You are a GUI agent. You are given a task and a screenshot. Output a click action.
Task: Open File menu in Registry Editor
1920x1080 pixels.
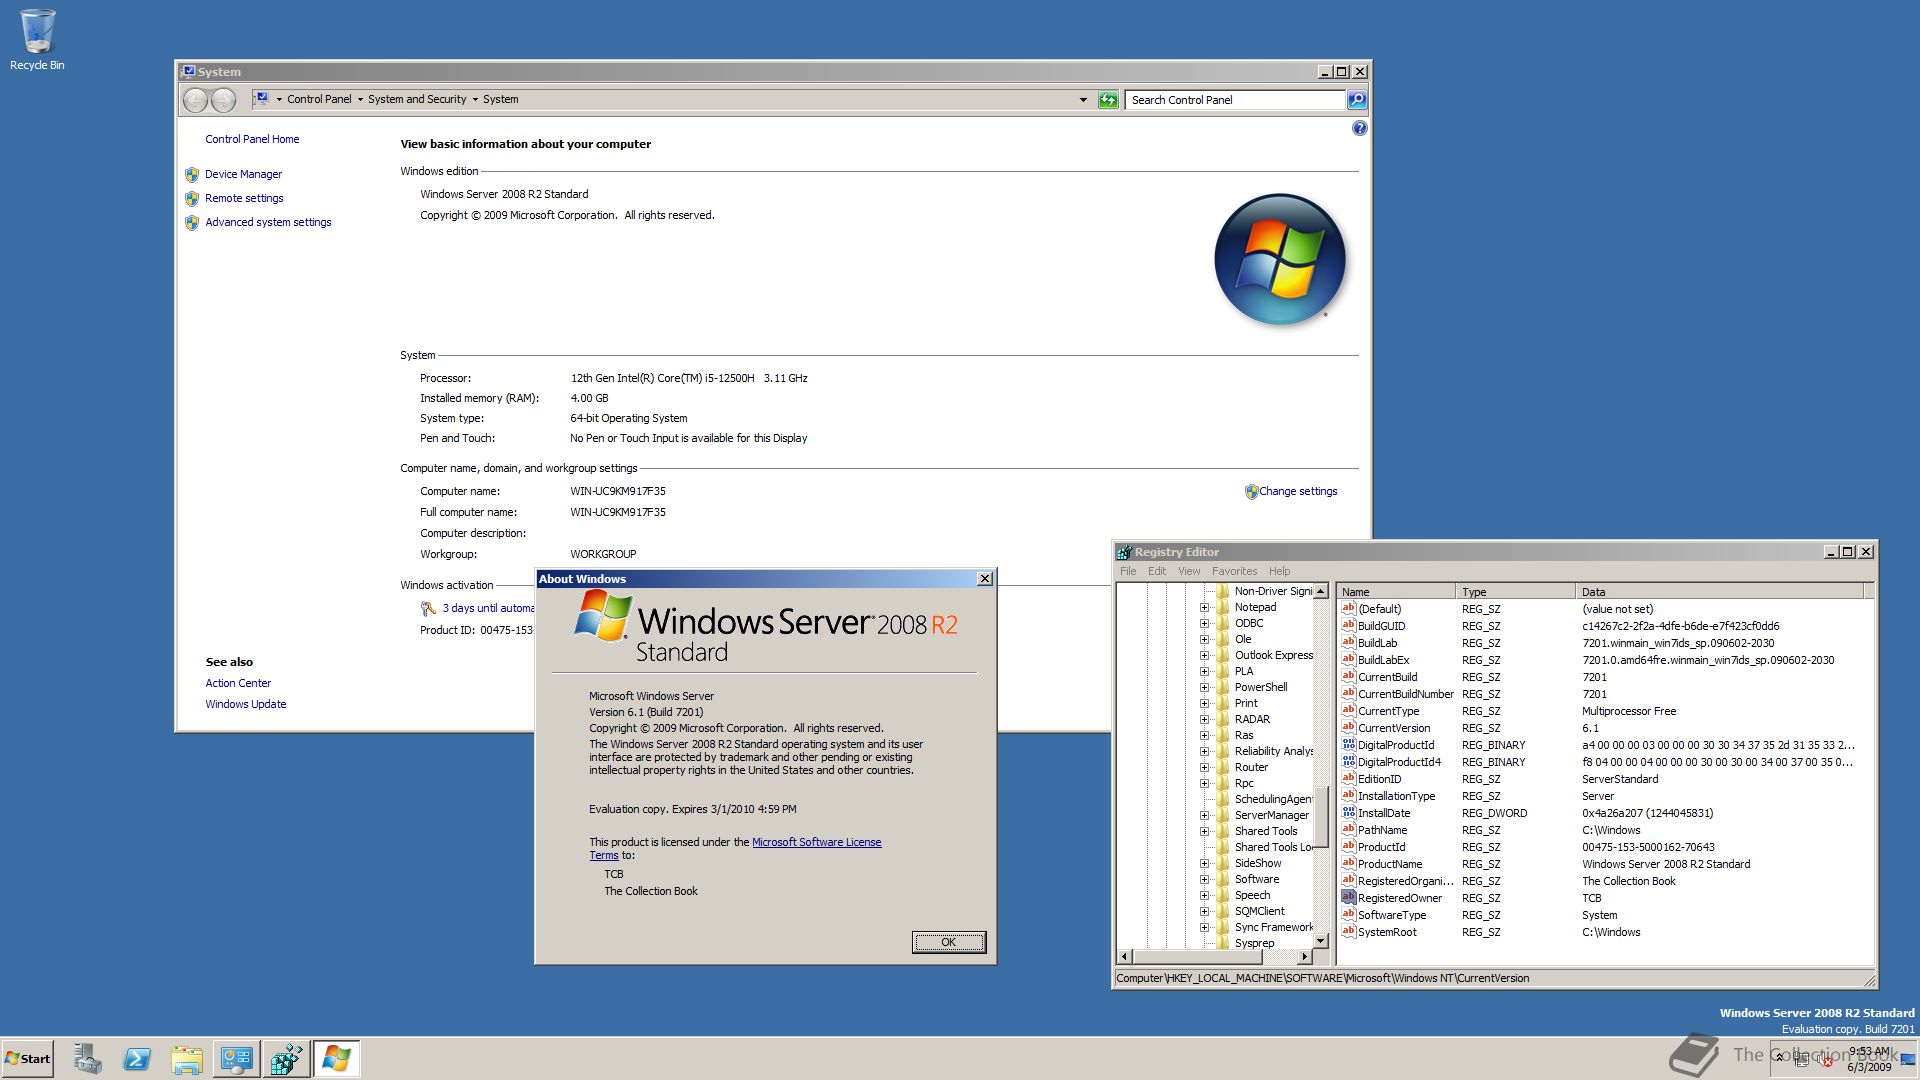coord(1128,571)
